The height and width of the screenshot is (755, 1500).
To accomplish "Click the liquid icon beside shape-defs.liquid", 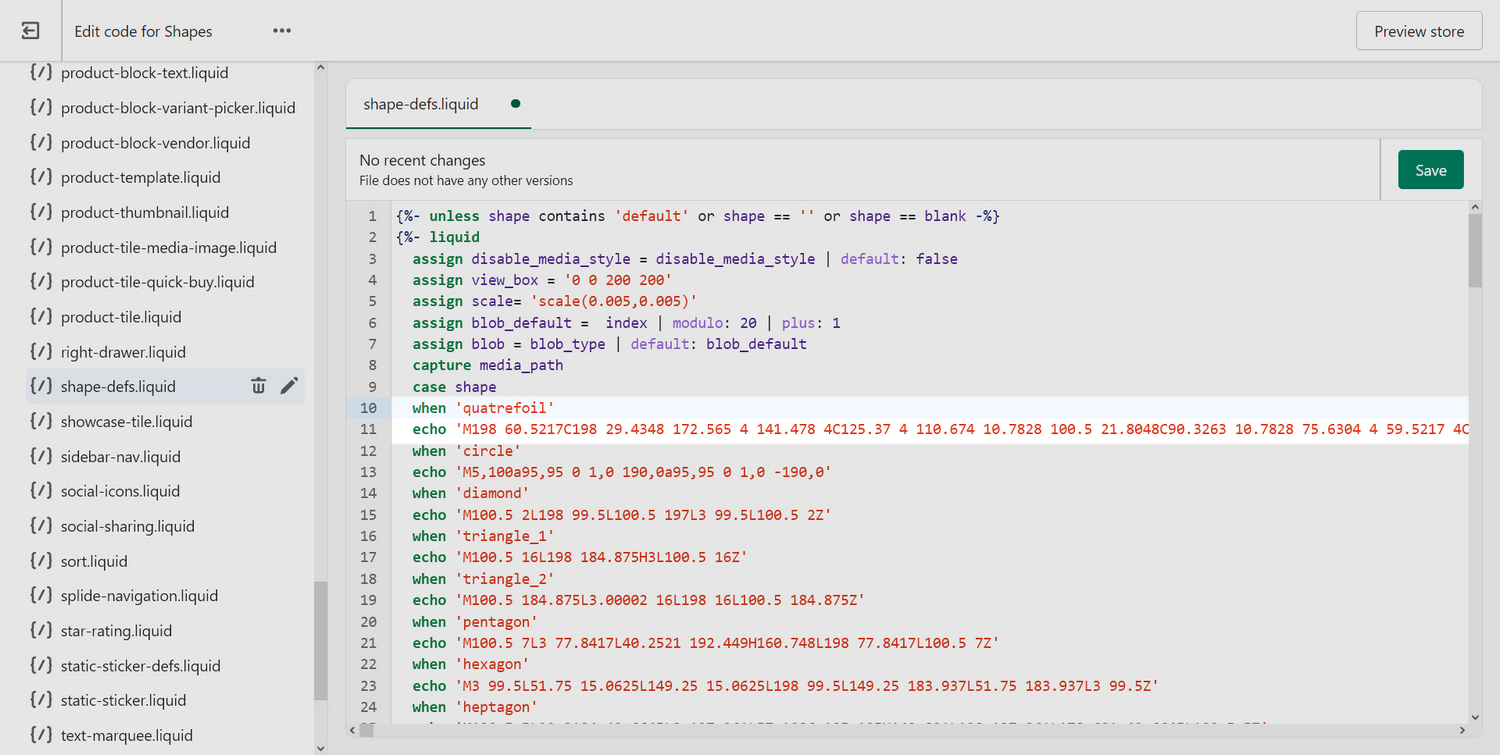I will (41, 386).
